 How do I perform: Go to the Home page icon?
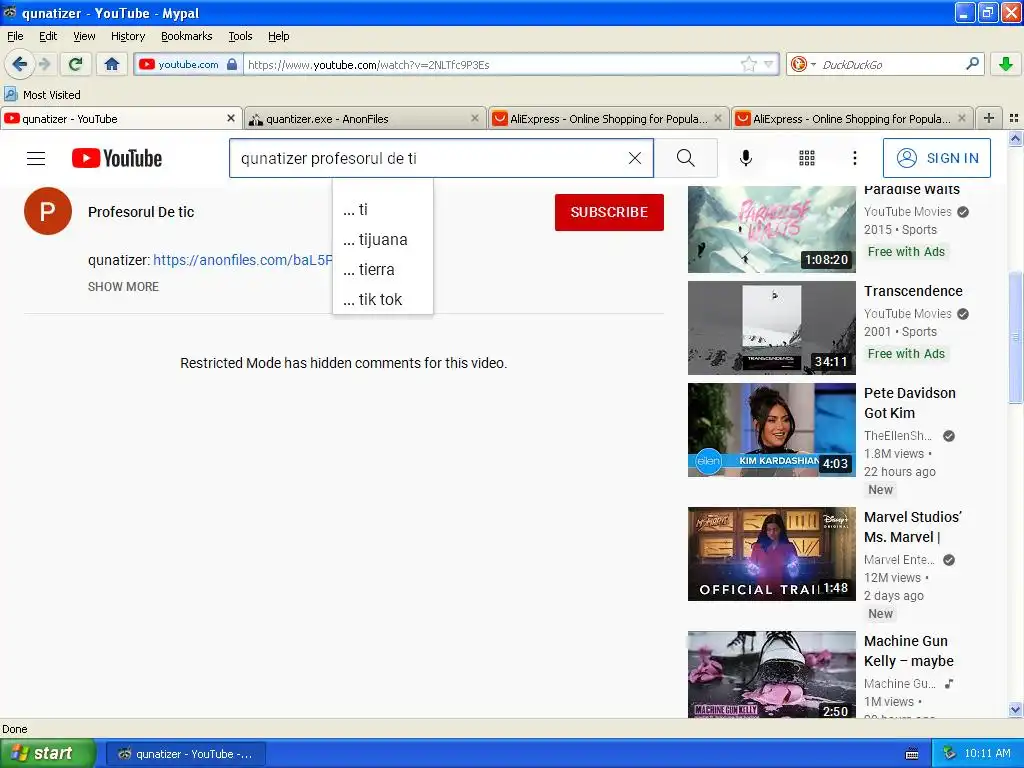click(112, 64)
